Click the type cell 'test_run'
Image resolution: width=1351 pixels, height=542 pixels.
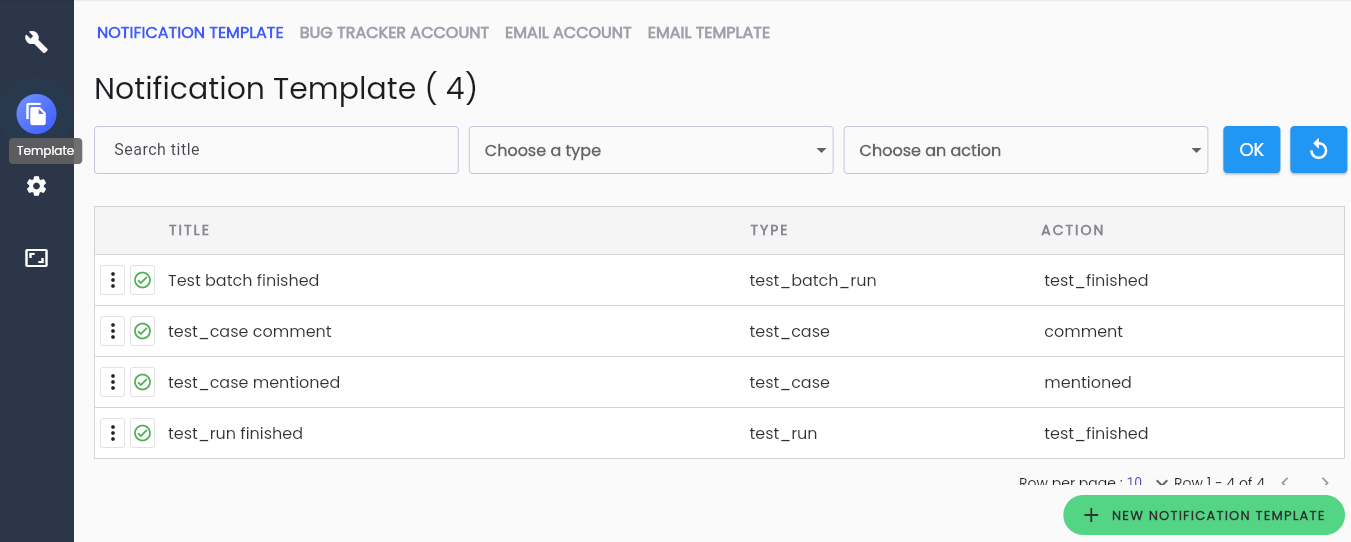click(783, 434)
